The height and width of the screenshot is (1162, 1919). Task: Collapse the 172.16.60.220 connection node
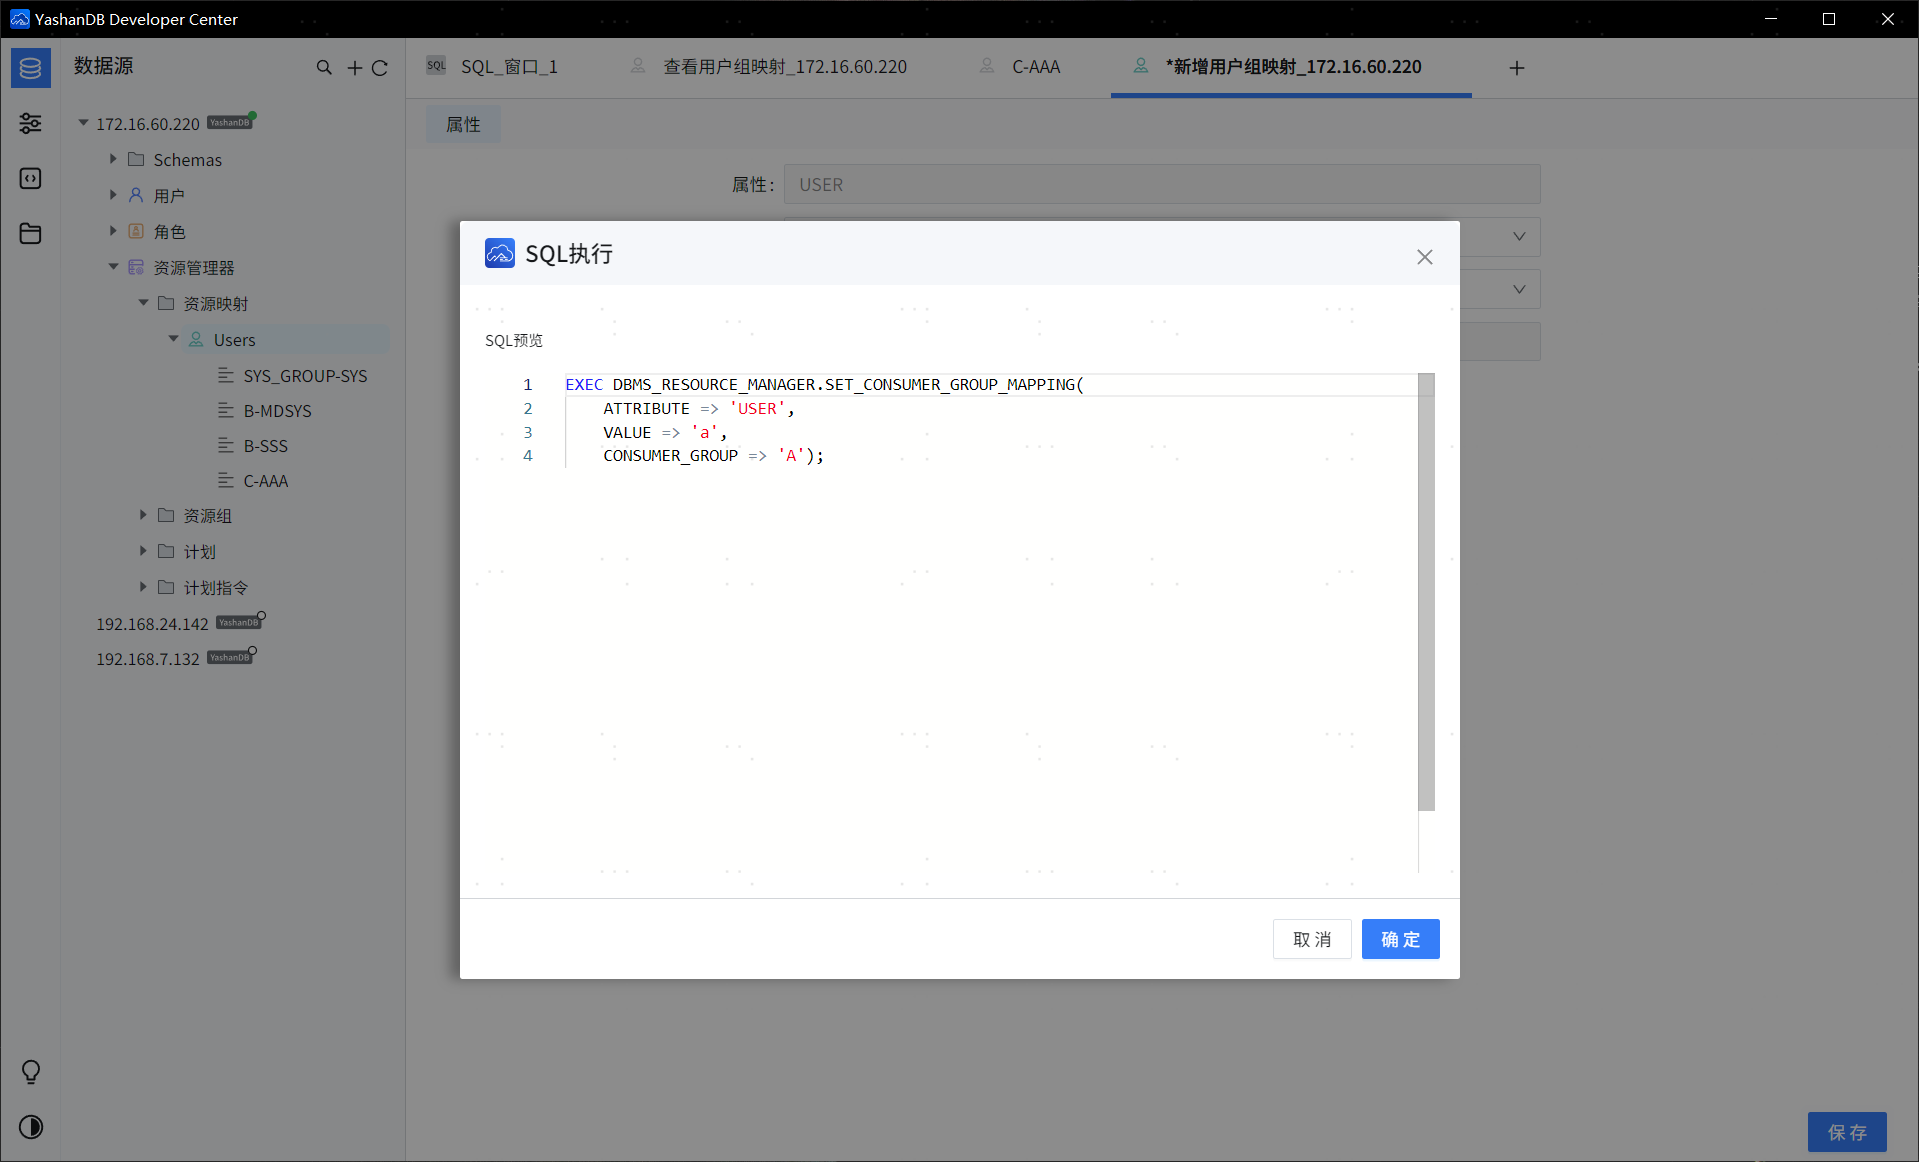pos(84,123)
